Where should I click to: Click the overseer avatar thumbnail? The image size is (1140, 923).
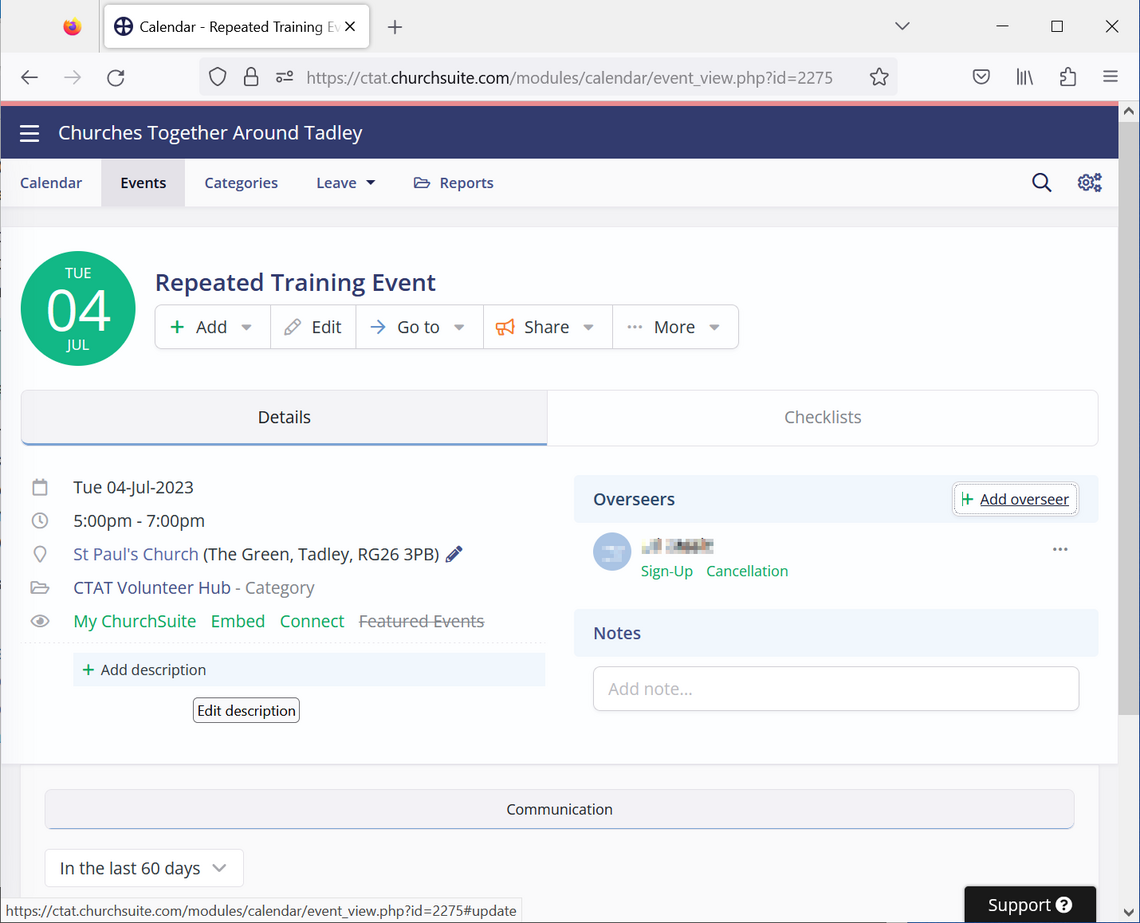coord(612,552)
